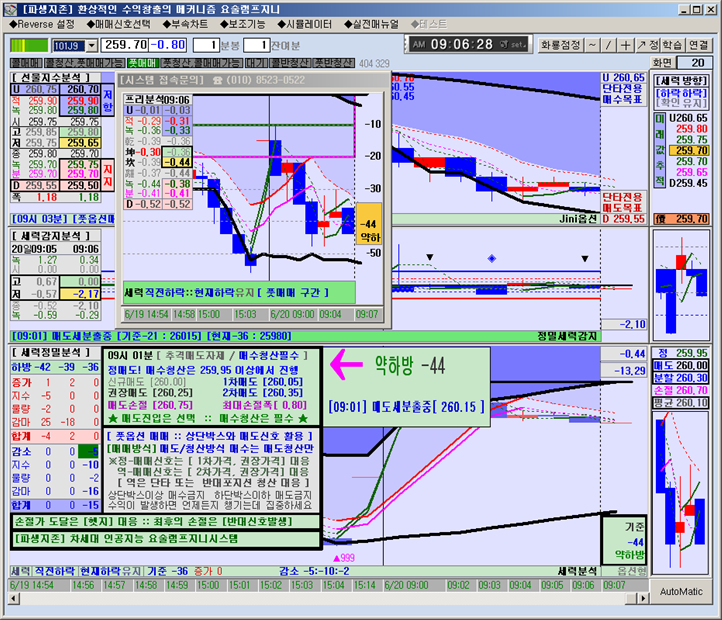Image resolution: width=722 pixels, height=620 pixels.
Task: Click the lower mini candlestick chart thumbnail
Action: point(681,493)
